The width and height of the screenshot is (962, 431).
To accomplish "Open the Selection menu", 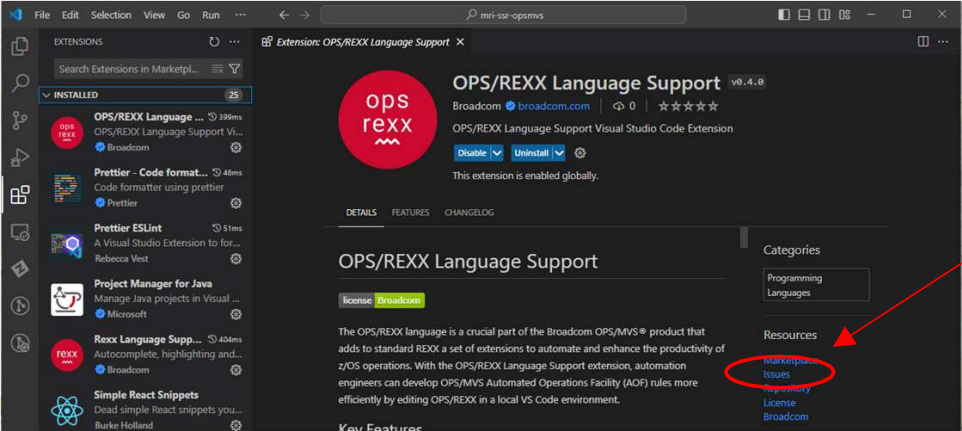I will coord(112,15).
